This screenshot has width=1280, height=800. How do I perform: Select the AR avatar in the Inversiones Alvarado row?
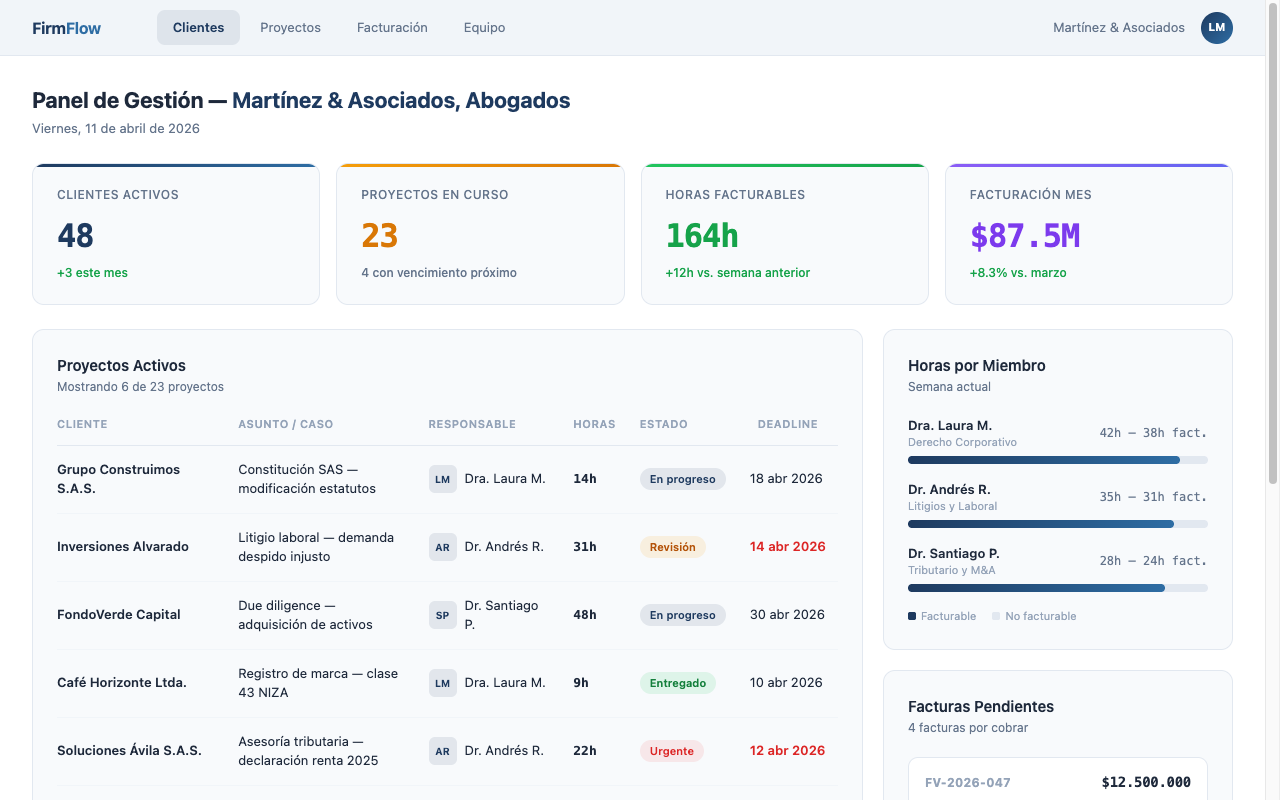[442, 546]
